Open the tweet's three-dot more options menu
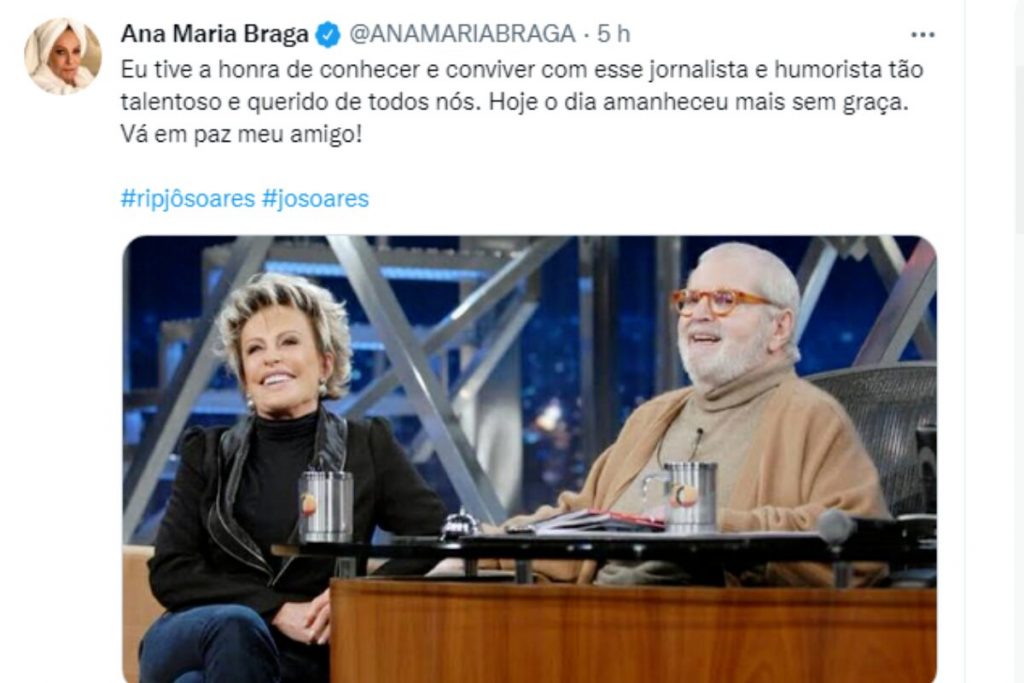This screenshot has height=683, width=1024. click(x=922, y=35)
